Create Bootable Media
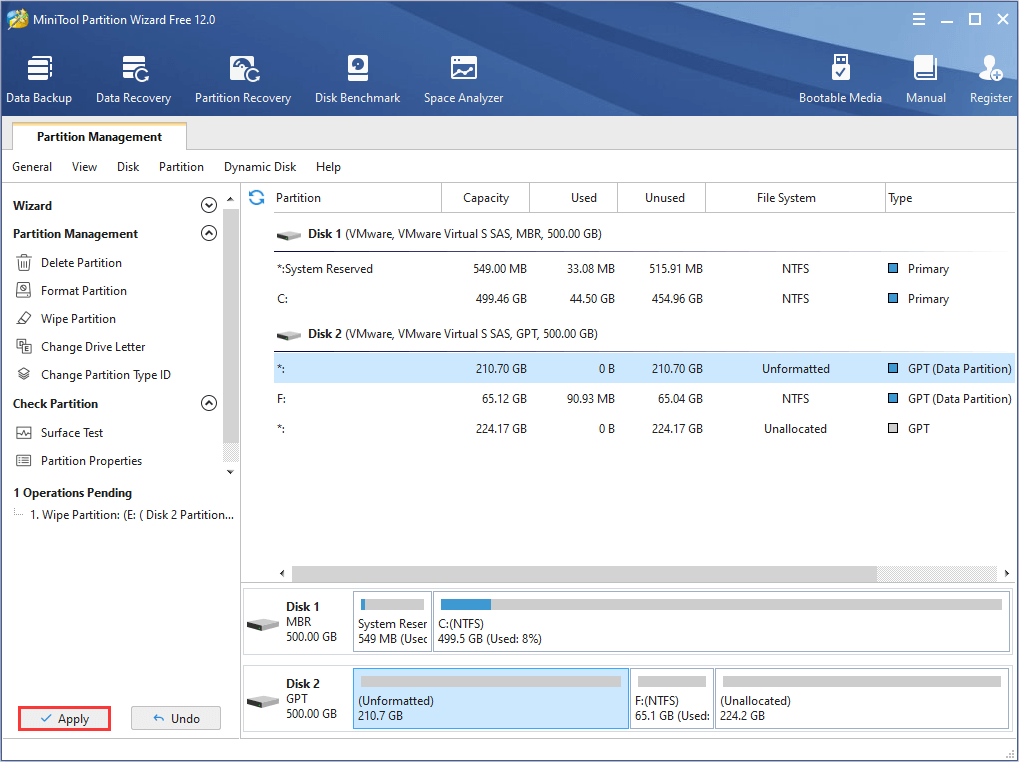Screen dimensions: 1019x762 (x=840, y=79)
